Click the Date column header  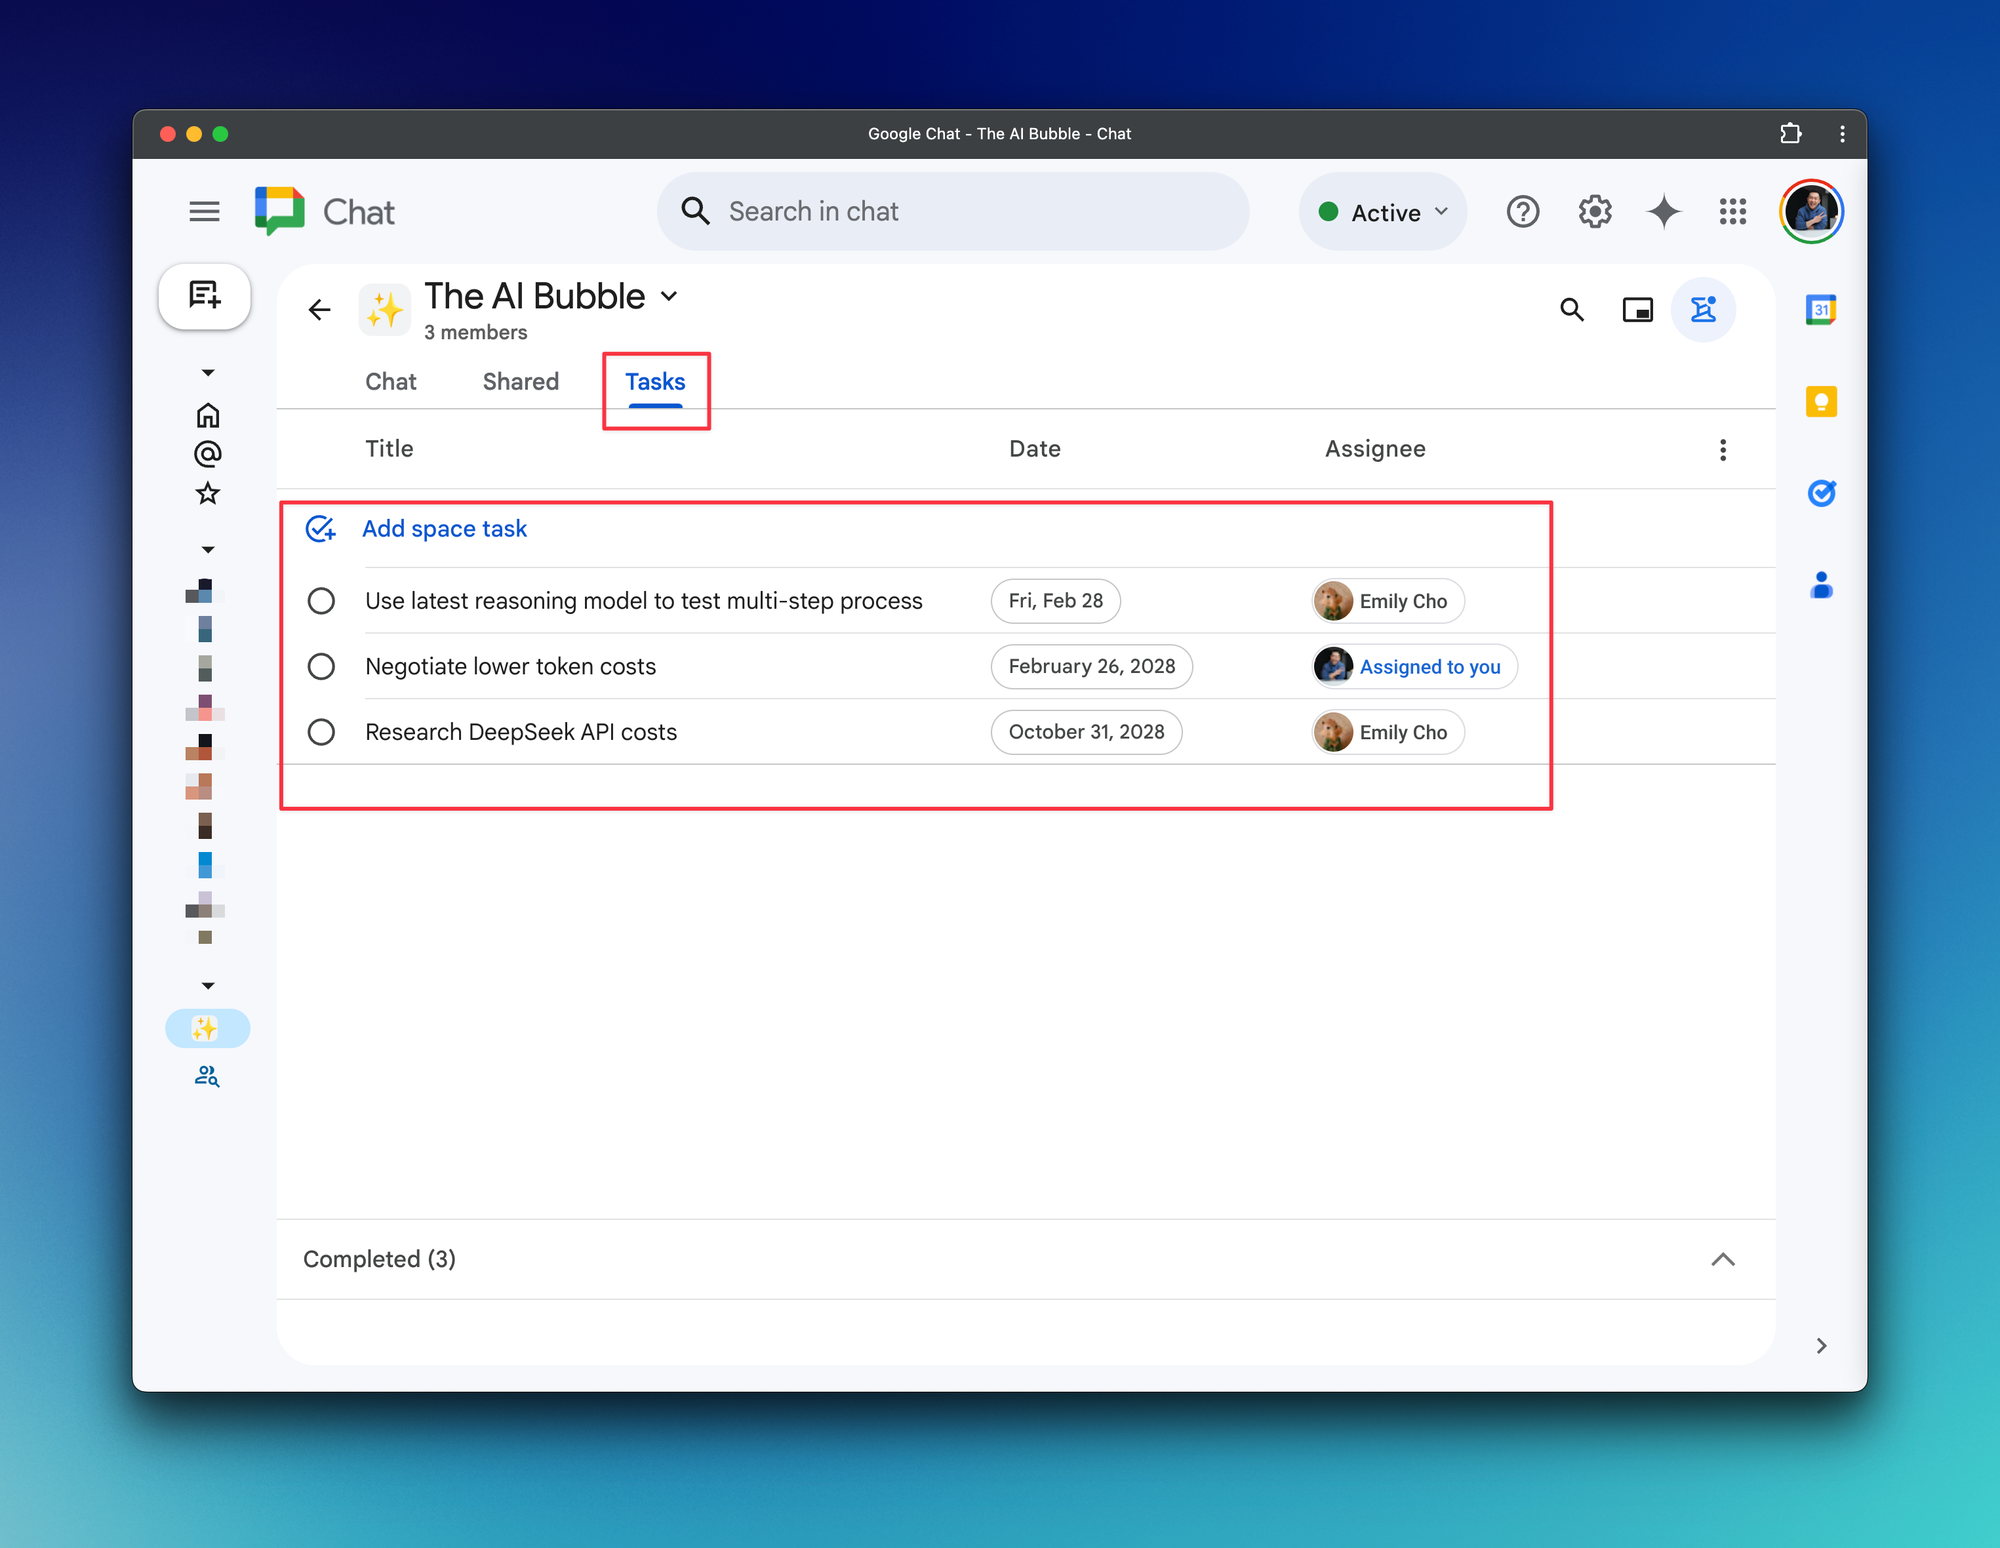pyautogui.click(x=1035, y=449)
